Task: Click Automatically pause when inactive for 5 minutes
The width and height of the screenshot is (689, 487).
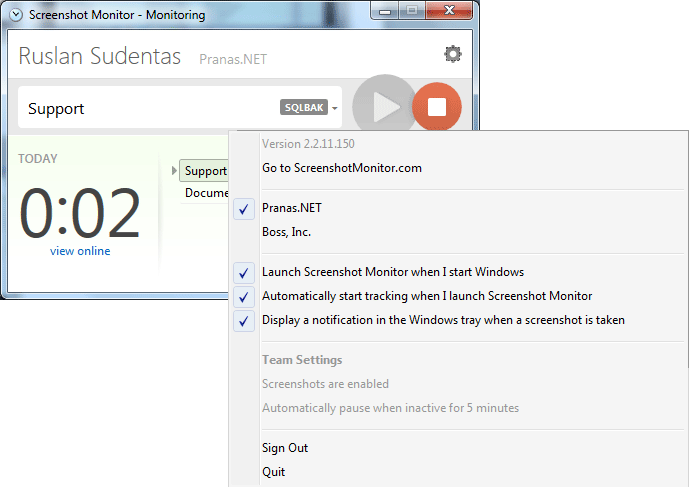Action: tap(390, 408)
